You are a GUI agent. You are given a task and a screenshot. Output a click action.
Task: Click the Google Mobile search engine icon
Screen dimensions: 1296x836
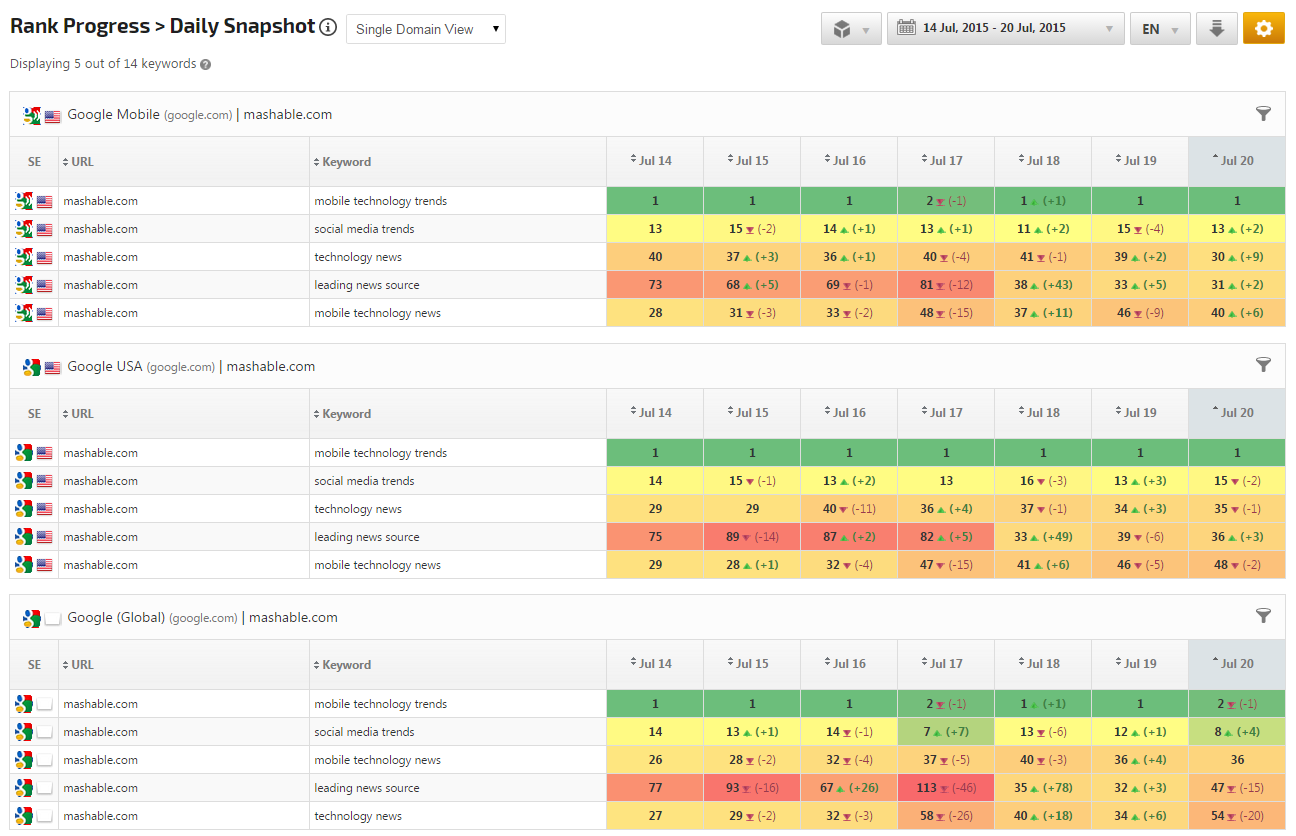[x=32, y=115]
